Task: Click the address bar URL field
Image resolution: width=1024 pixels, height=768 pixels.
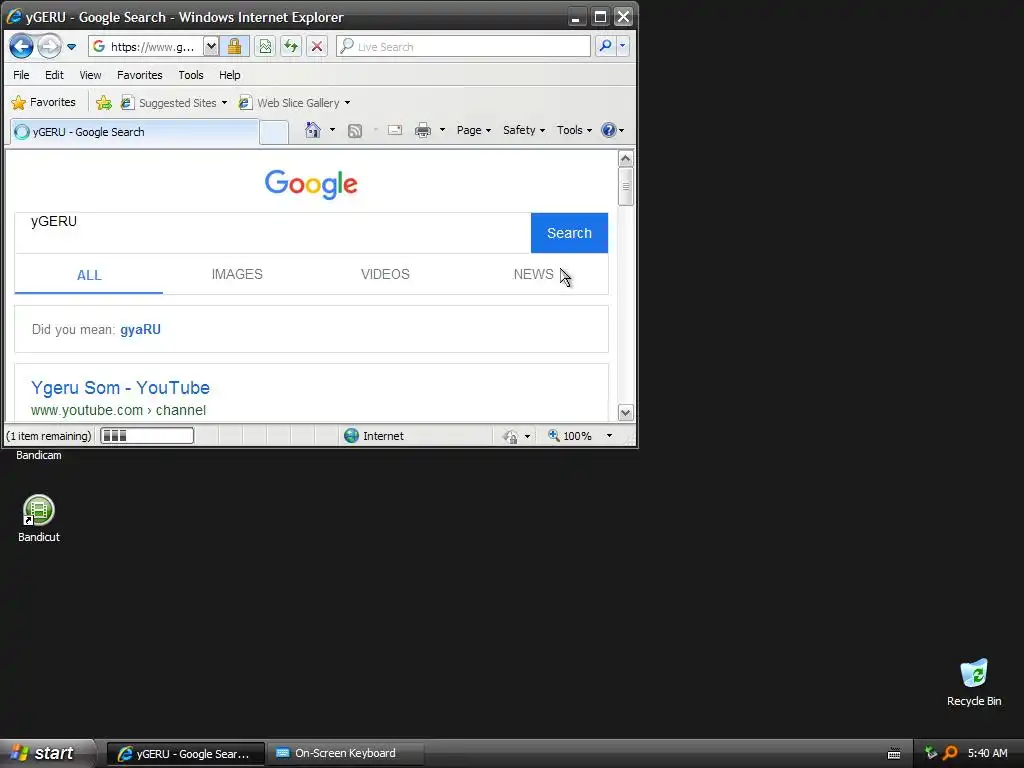Action: point(146,46)
